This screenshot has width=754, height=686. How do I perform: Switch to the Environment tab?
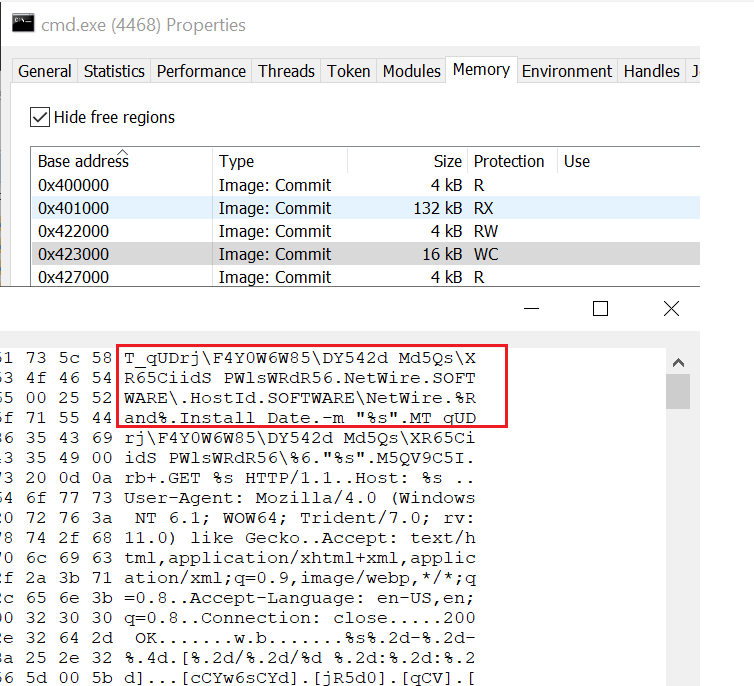567,71
